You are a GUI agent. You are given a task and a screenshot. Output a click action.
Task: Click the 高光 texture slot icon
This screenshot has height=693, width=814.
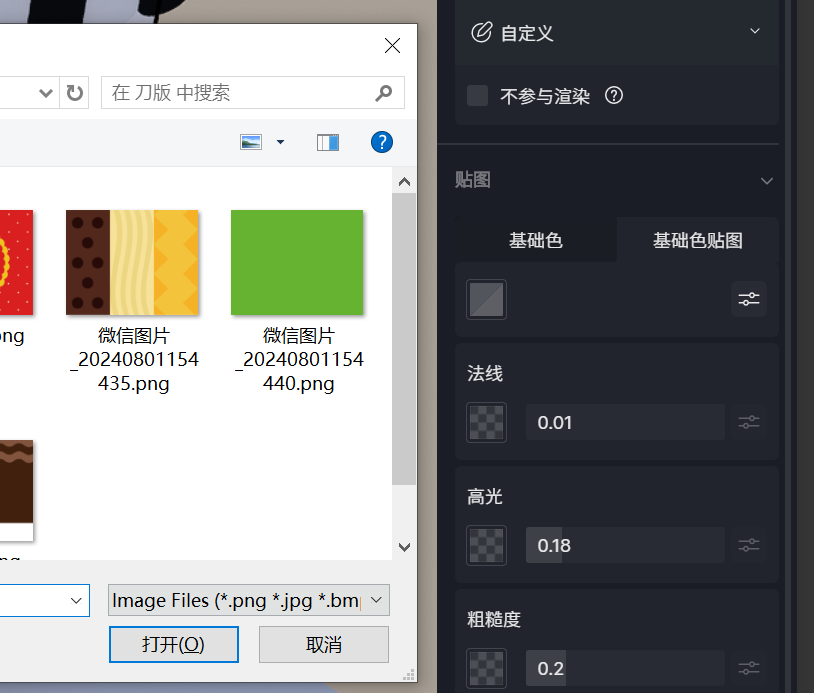pos(487,545)
